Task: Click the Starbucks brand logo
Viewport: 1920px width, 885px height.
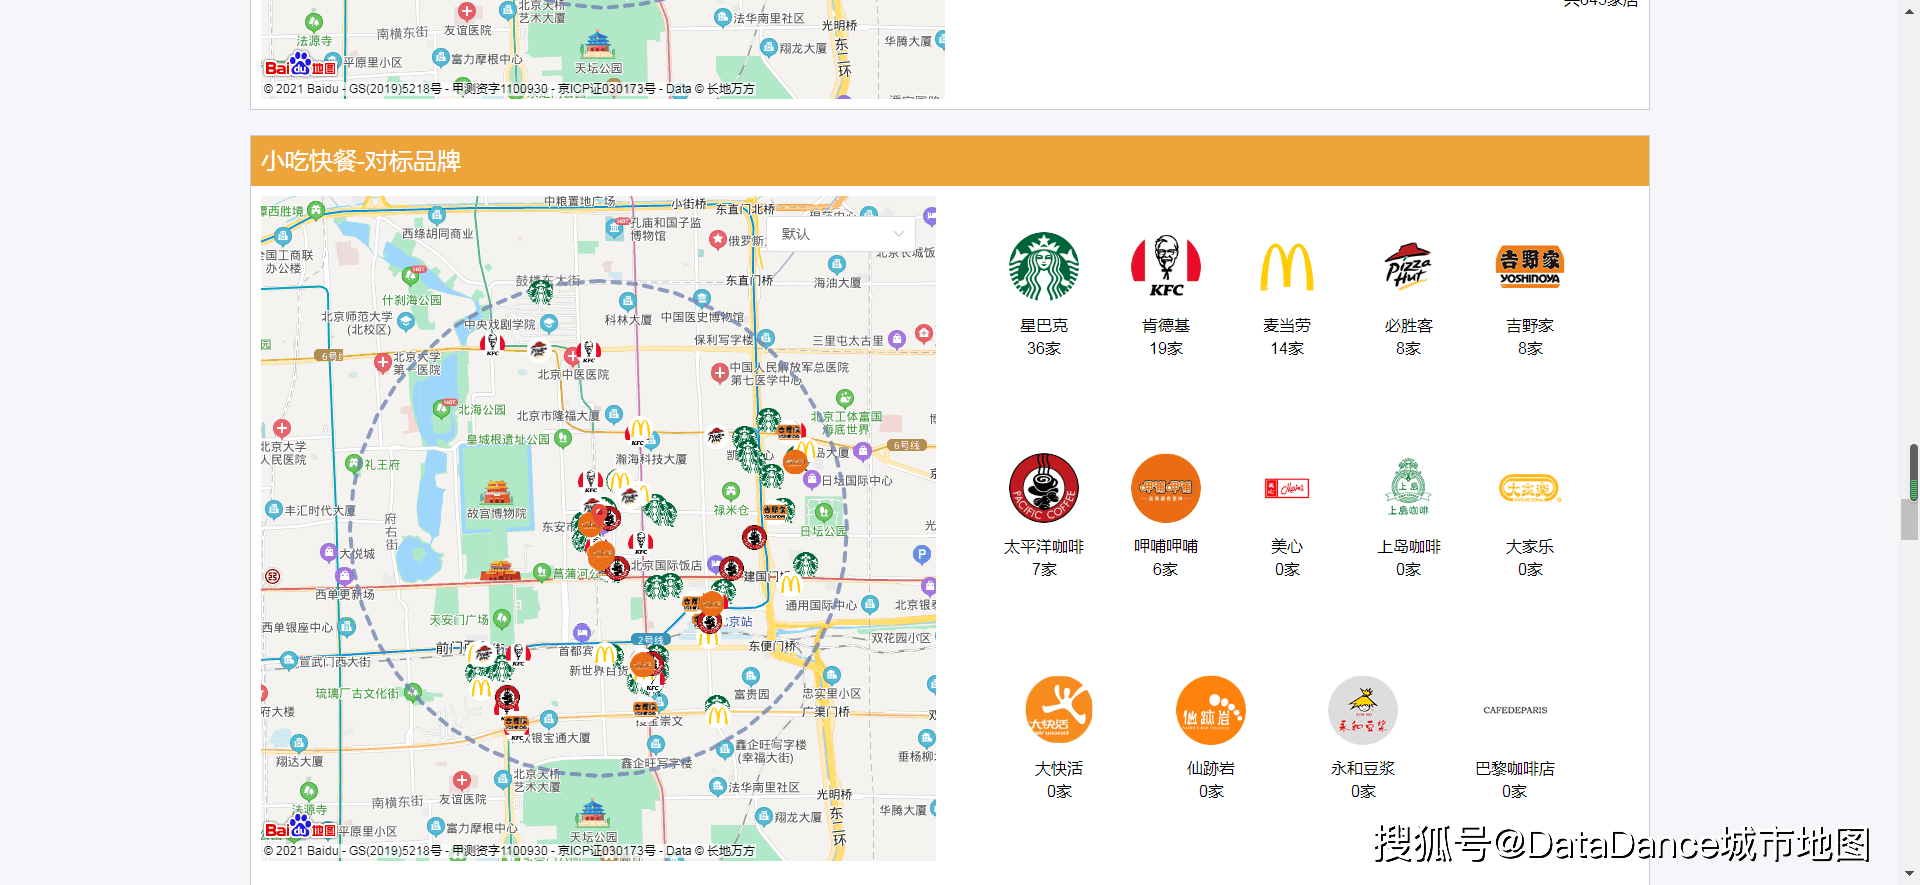Action: tap(1044, 266)
